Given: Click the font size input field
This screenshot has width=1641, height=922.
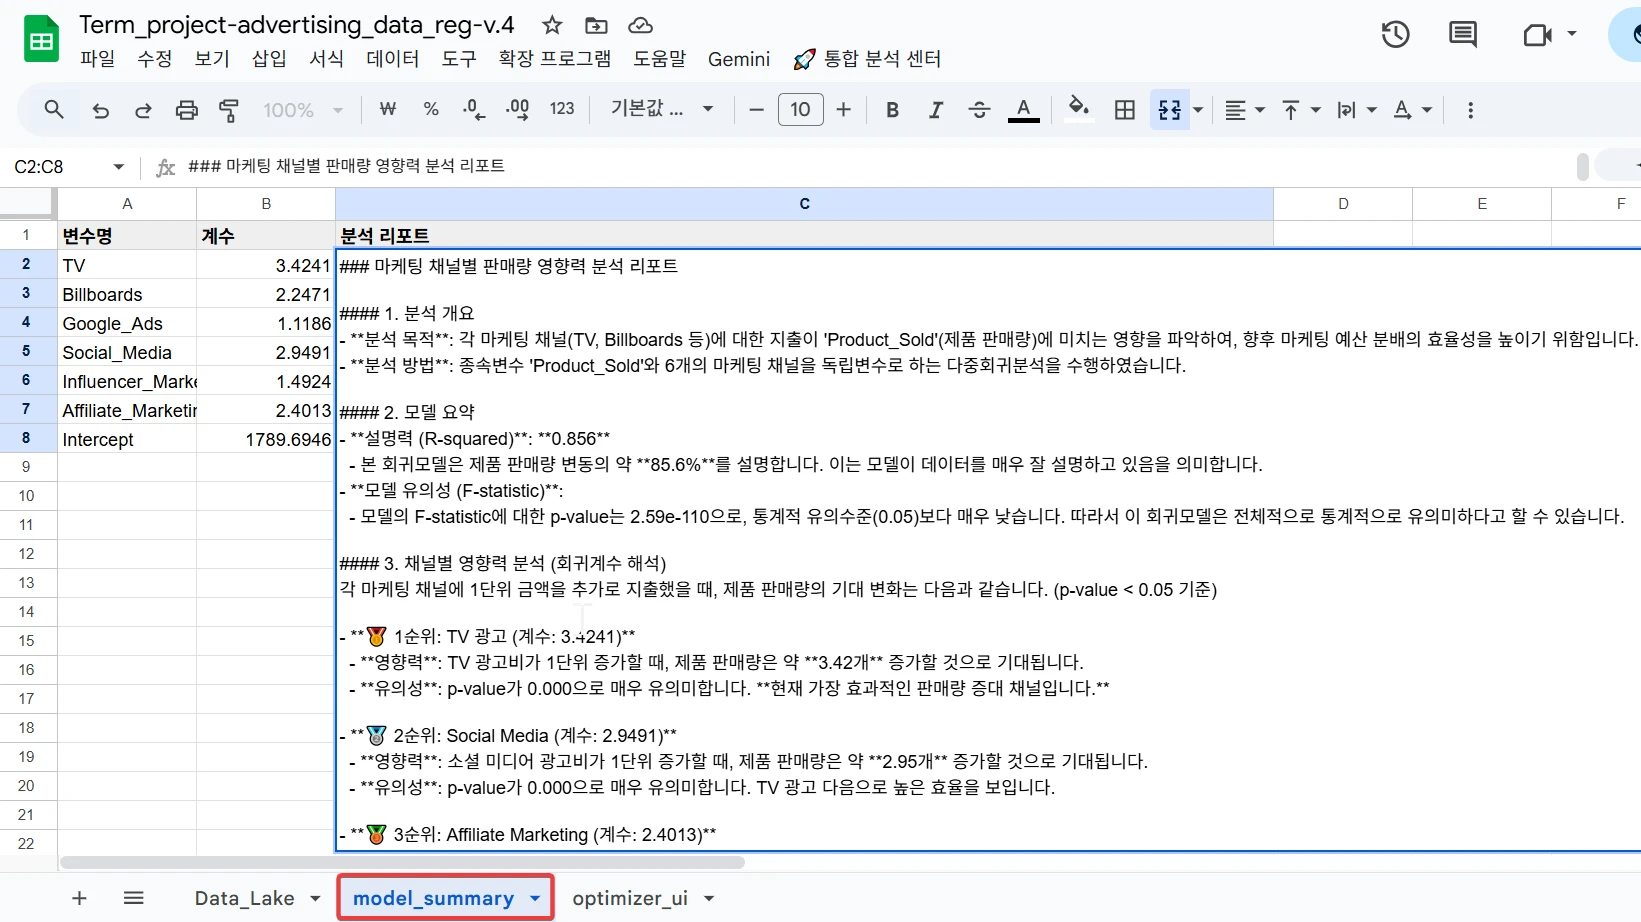Looking at the screenshot, I should [800, 110].
